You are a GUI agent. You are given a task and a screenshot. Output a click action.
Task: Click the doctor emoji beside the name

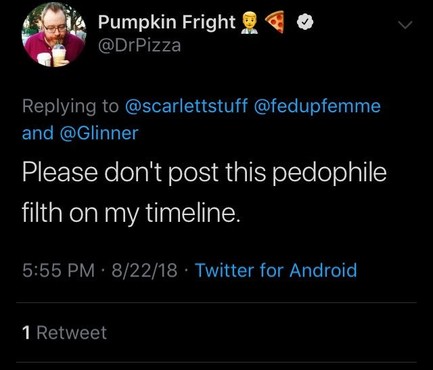250,23
